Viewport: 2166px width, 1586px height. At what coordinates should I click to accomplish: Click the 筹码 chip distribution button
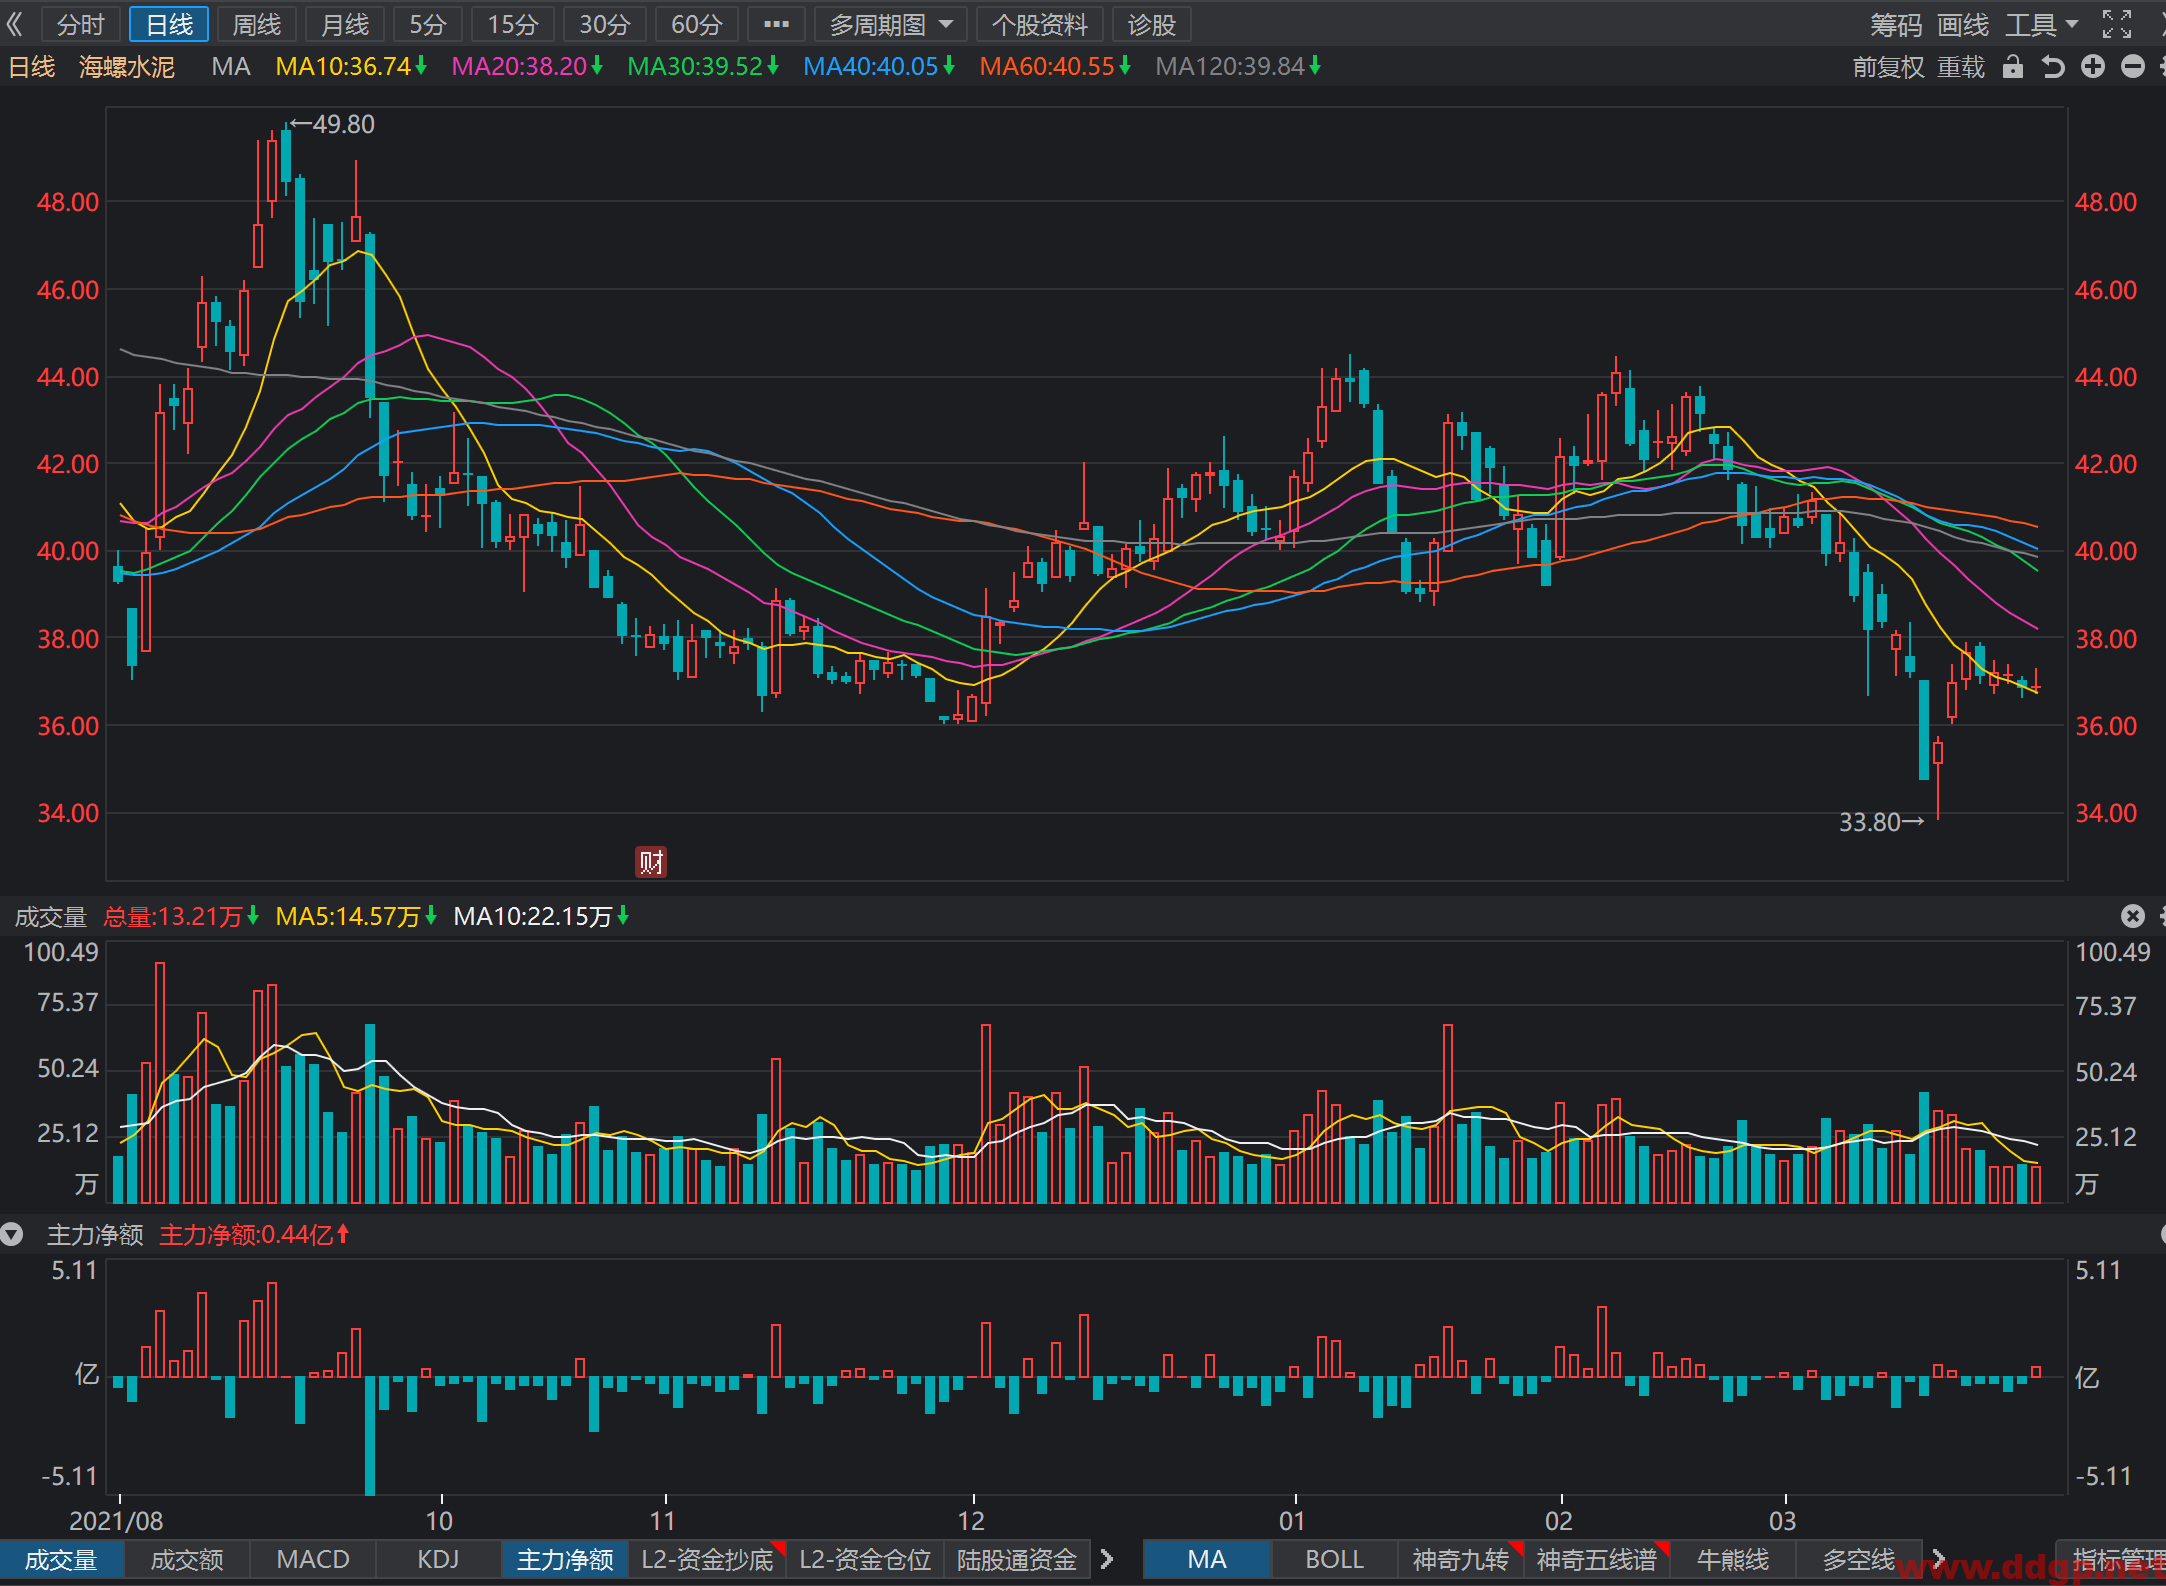click(x=1896, y=24)
